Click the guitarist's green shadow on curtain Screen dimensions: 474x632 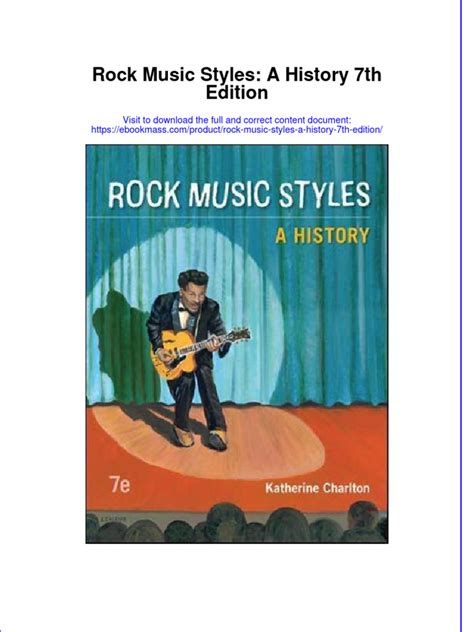tap(121, 347)
